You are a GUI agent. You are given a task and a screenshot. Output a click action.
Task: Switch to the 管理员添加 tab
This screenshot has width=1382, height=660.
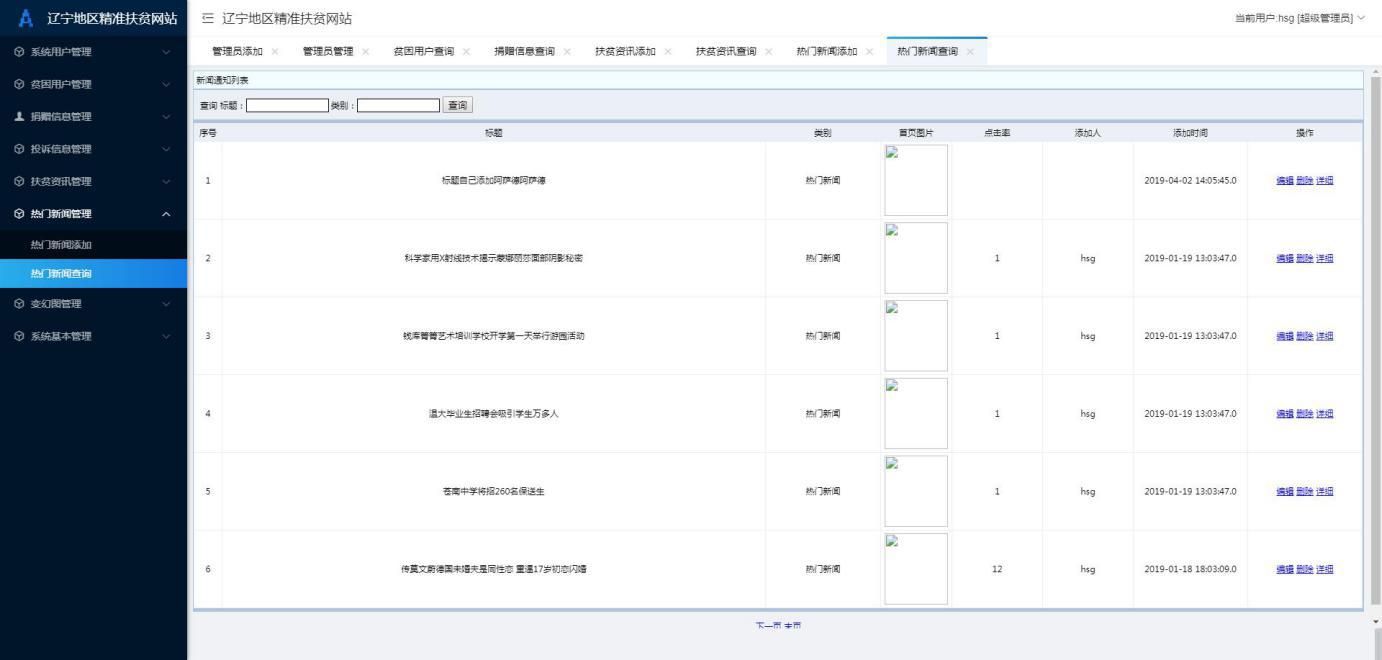coord(237,52)
